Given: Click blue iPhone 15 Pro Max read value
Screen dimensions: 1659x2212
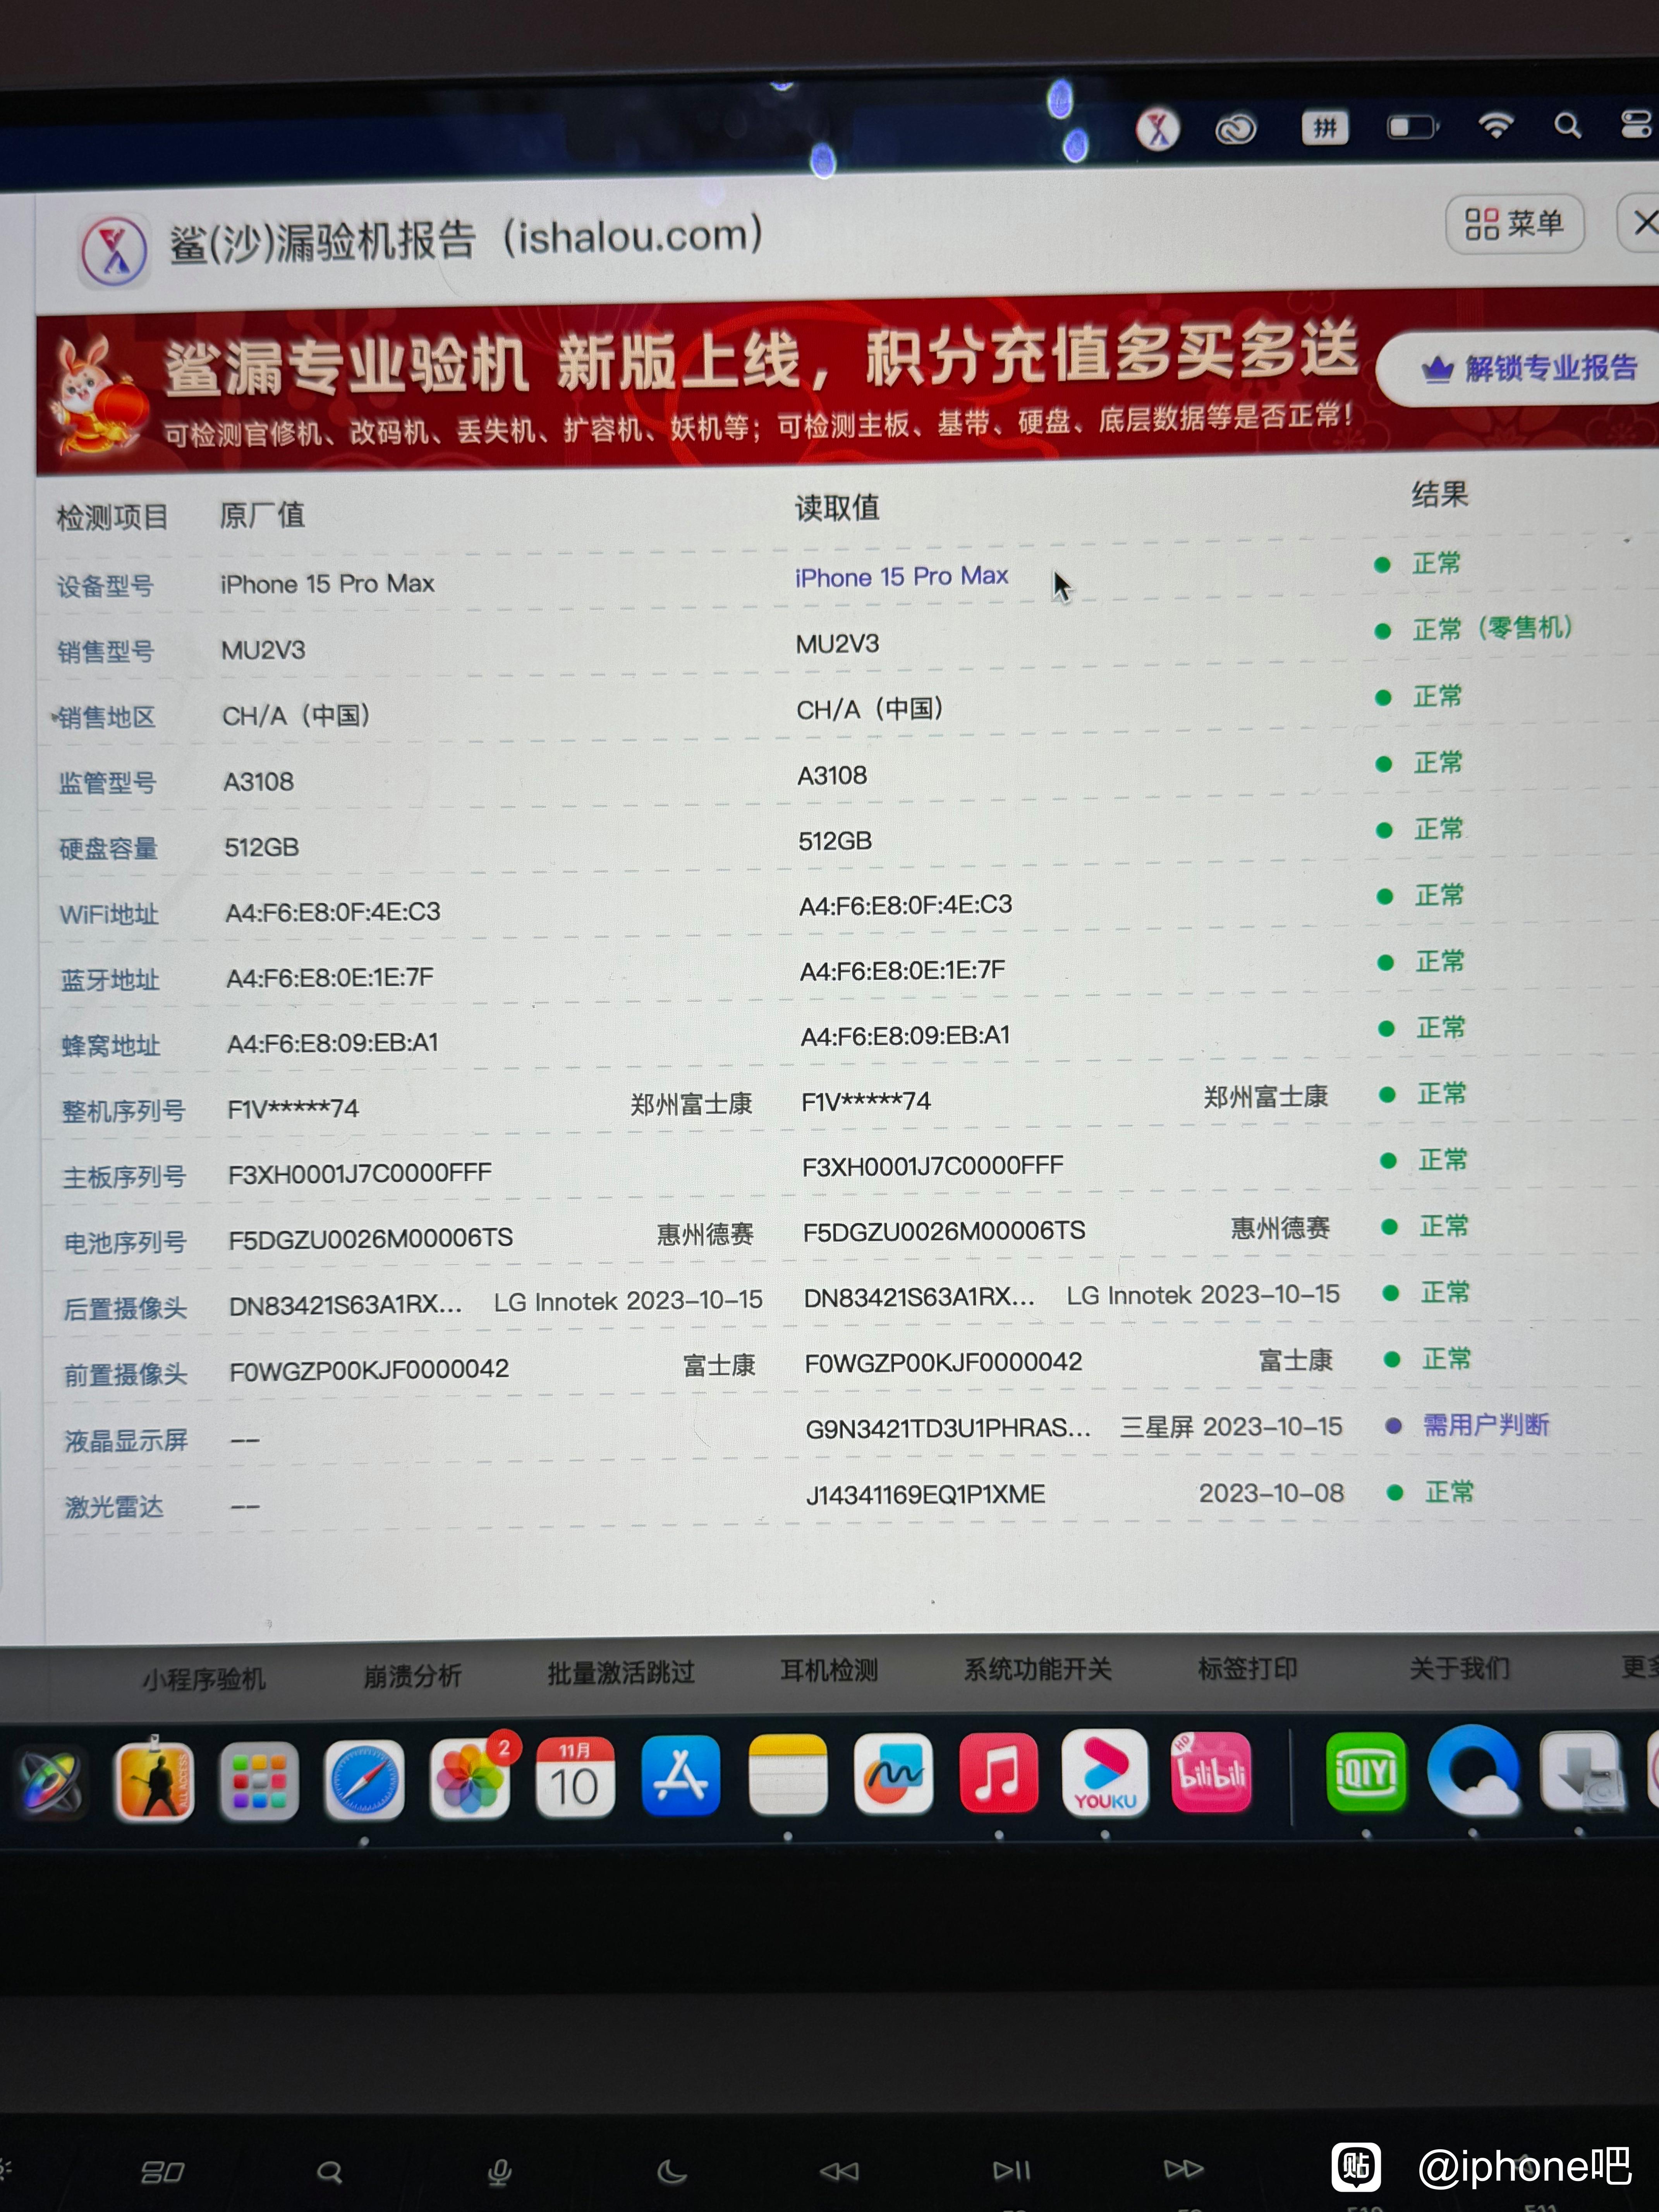Looking at the screenshot, I should coord(901,577).
